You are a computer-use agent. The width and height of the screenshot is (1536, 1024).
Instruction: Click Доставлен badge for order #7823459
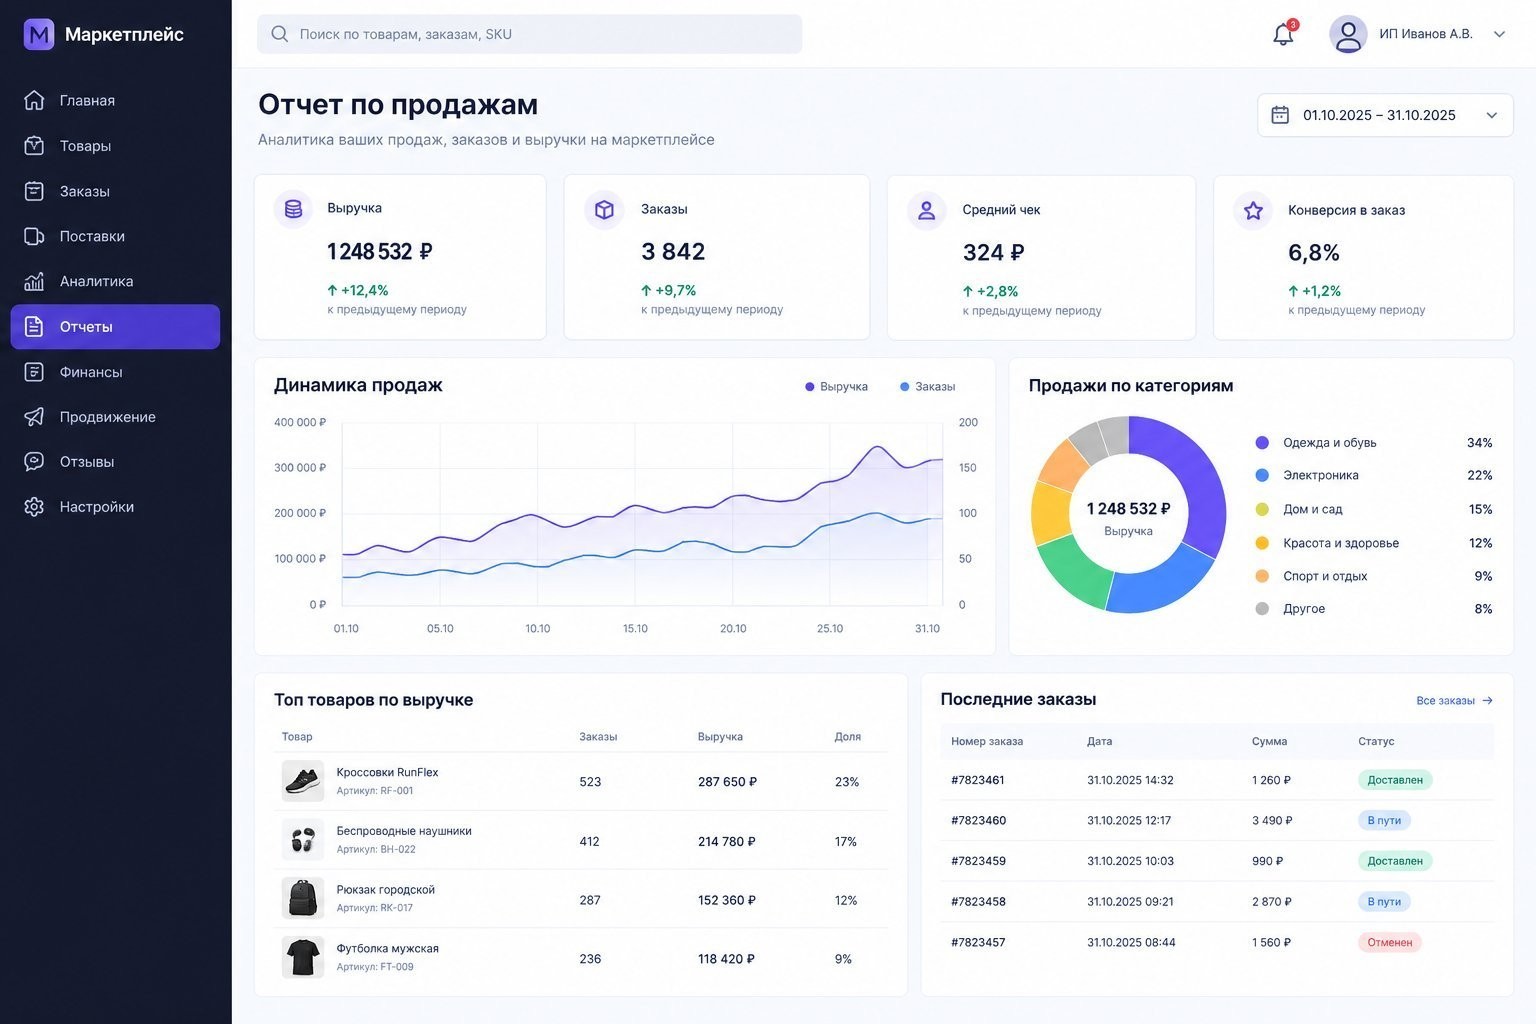point(1395,861)
